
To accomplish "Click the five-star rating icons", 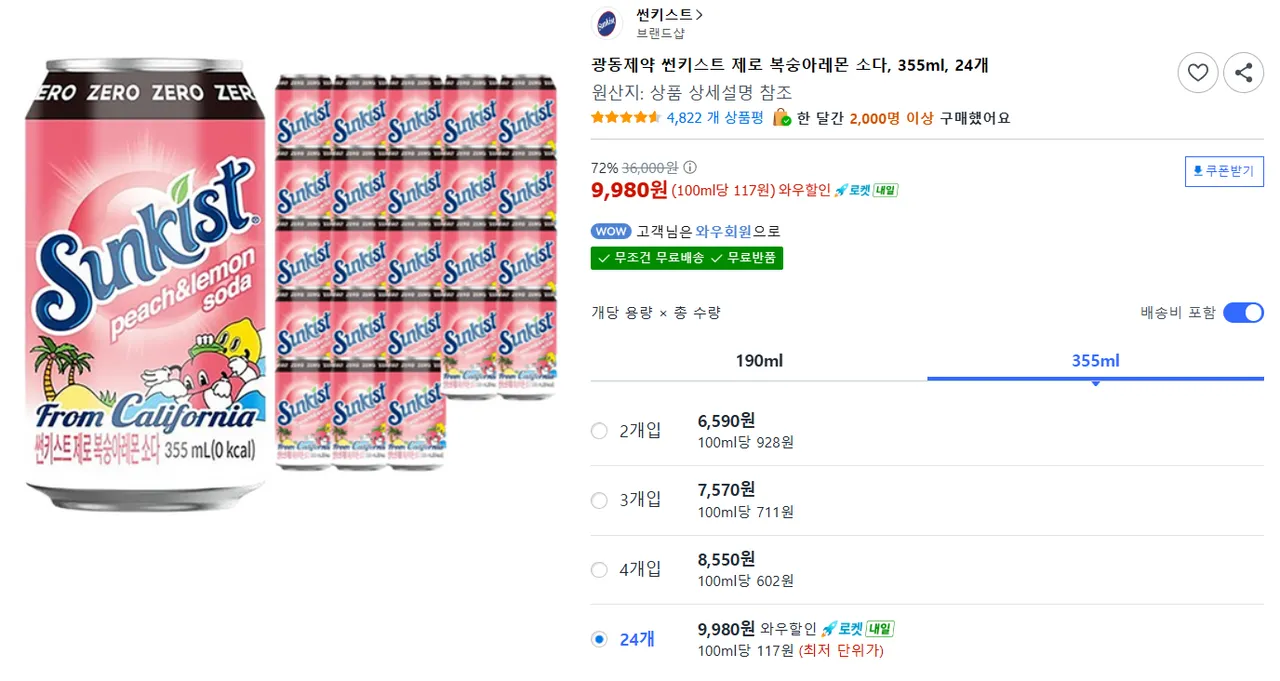I will pyautogui.click(x=625, y=118).
